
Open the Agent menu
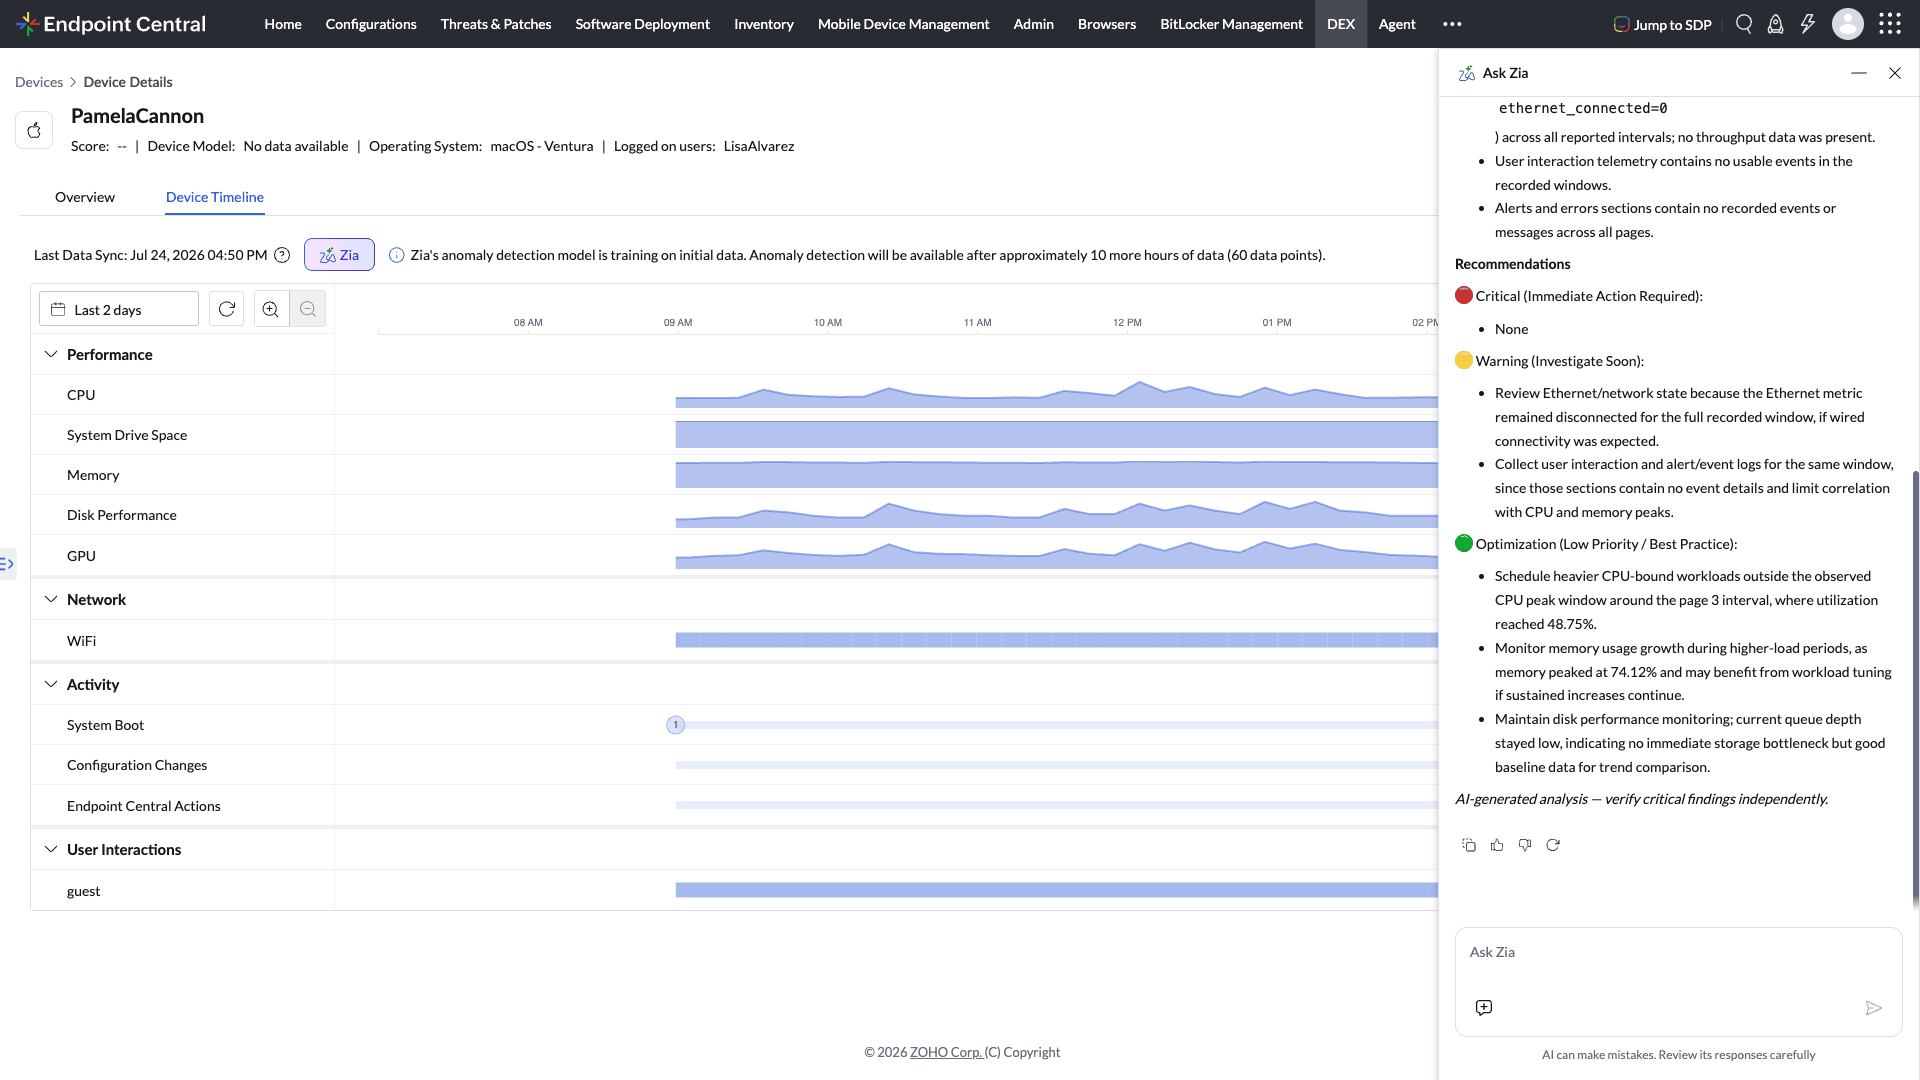point(1397,24)
